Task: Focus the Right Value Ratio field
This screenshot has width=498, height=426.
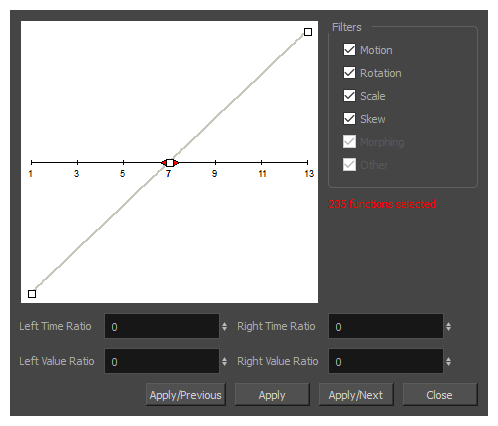Action: click(386, 361)
